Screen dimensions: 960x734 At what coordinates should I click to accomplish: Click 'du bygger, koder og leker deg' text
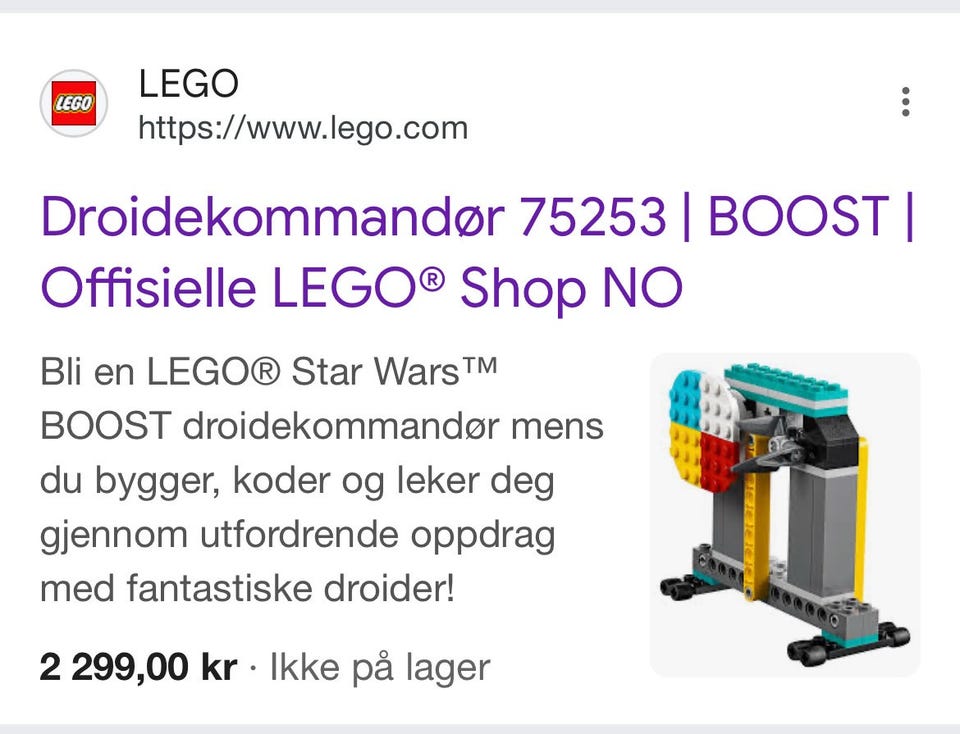[x=298, y=481]
